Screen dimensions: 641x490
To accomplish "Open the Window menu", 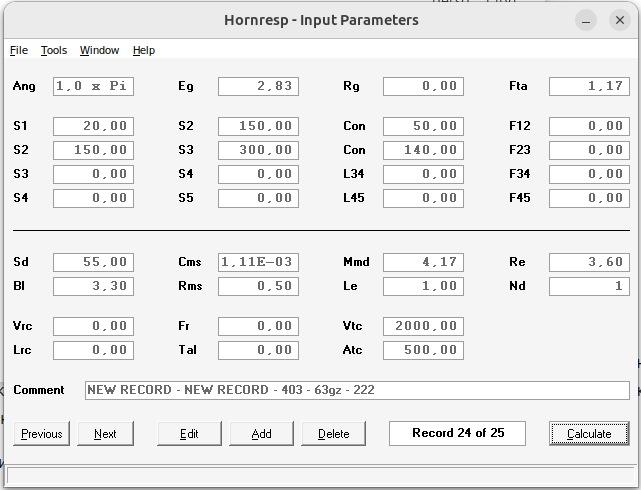I will 99,50.
